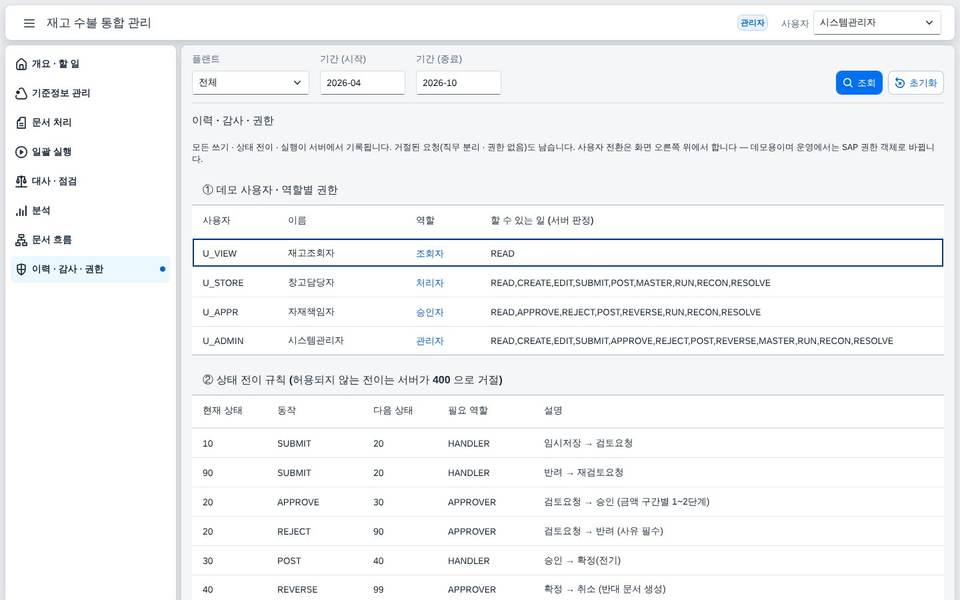The height and width of the screenshot is (600, 960).
Task: Open the 사용자 시스템관리자 dropdown
Action: pos(877,23)
